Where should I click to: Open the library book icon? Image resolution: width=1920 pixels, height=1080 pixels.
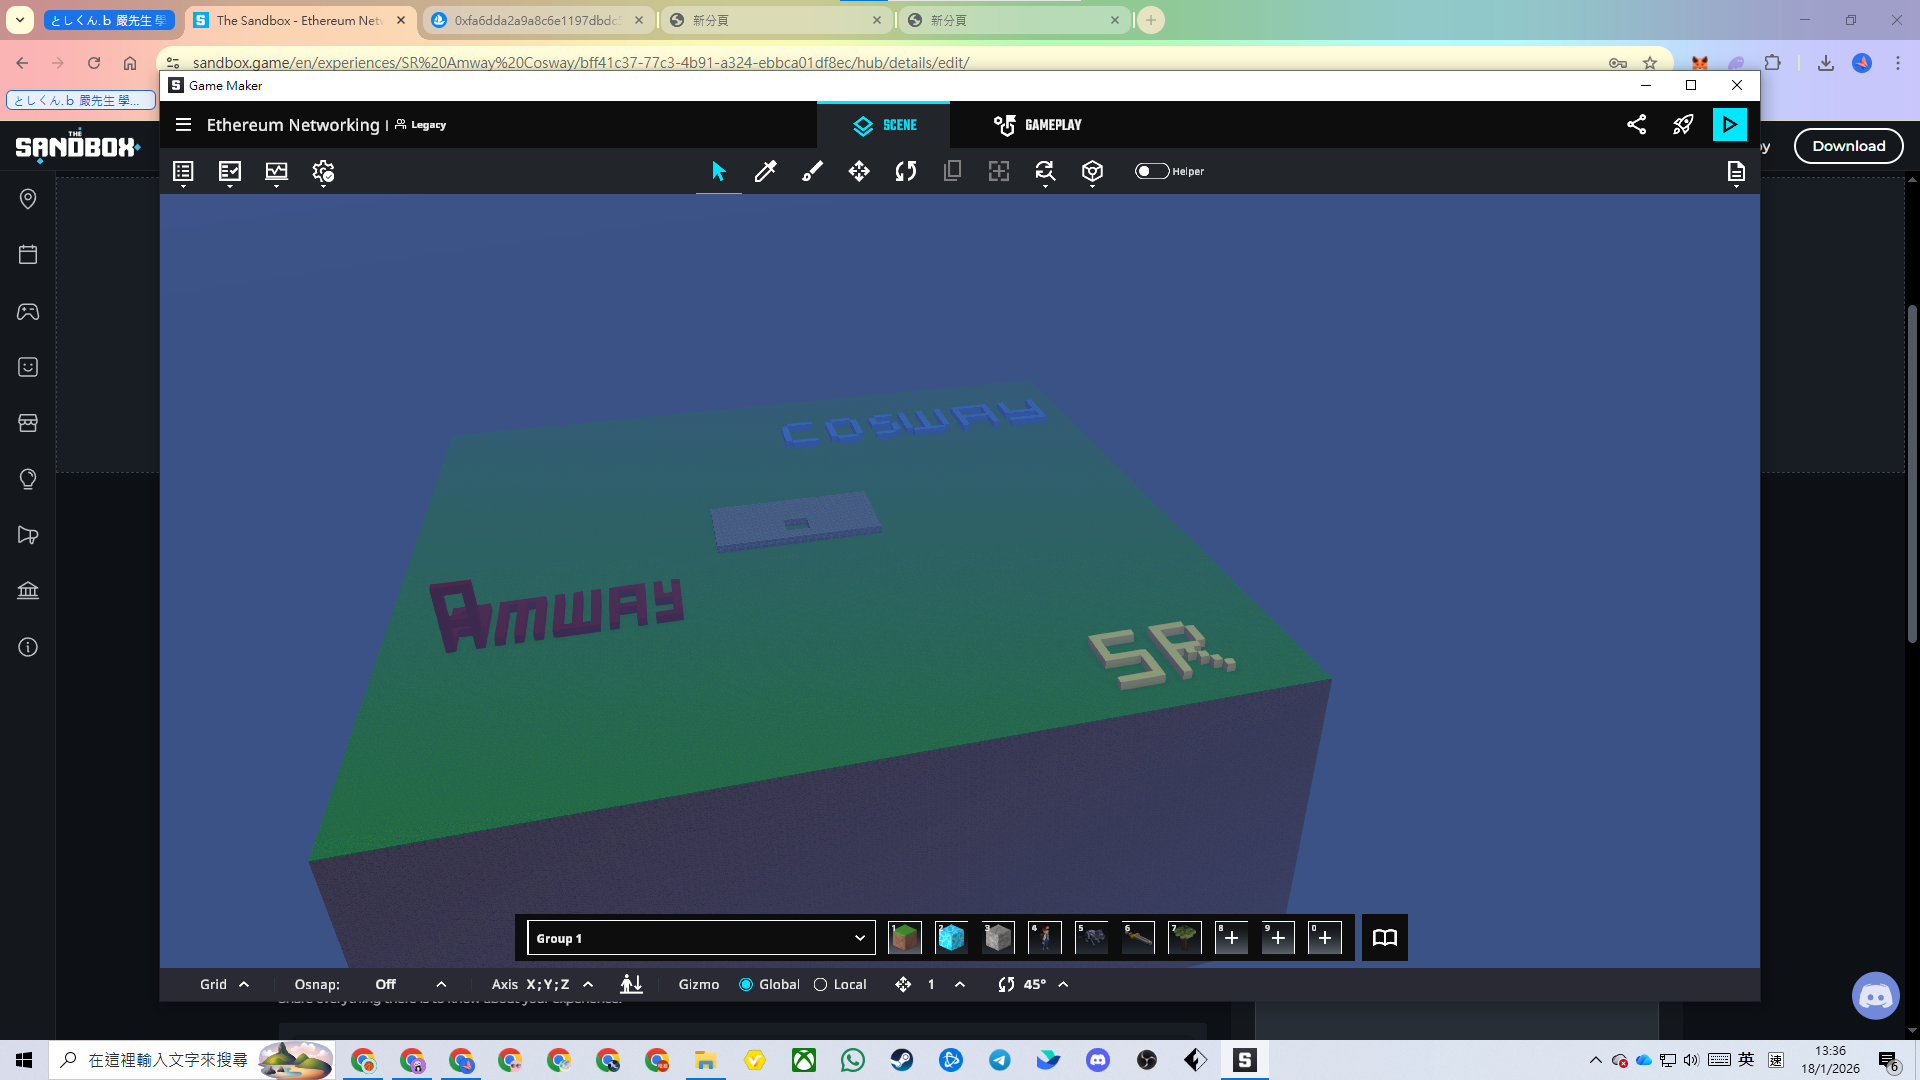[x=1385, y=938]
